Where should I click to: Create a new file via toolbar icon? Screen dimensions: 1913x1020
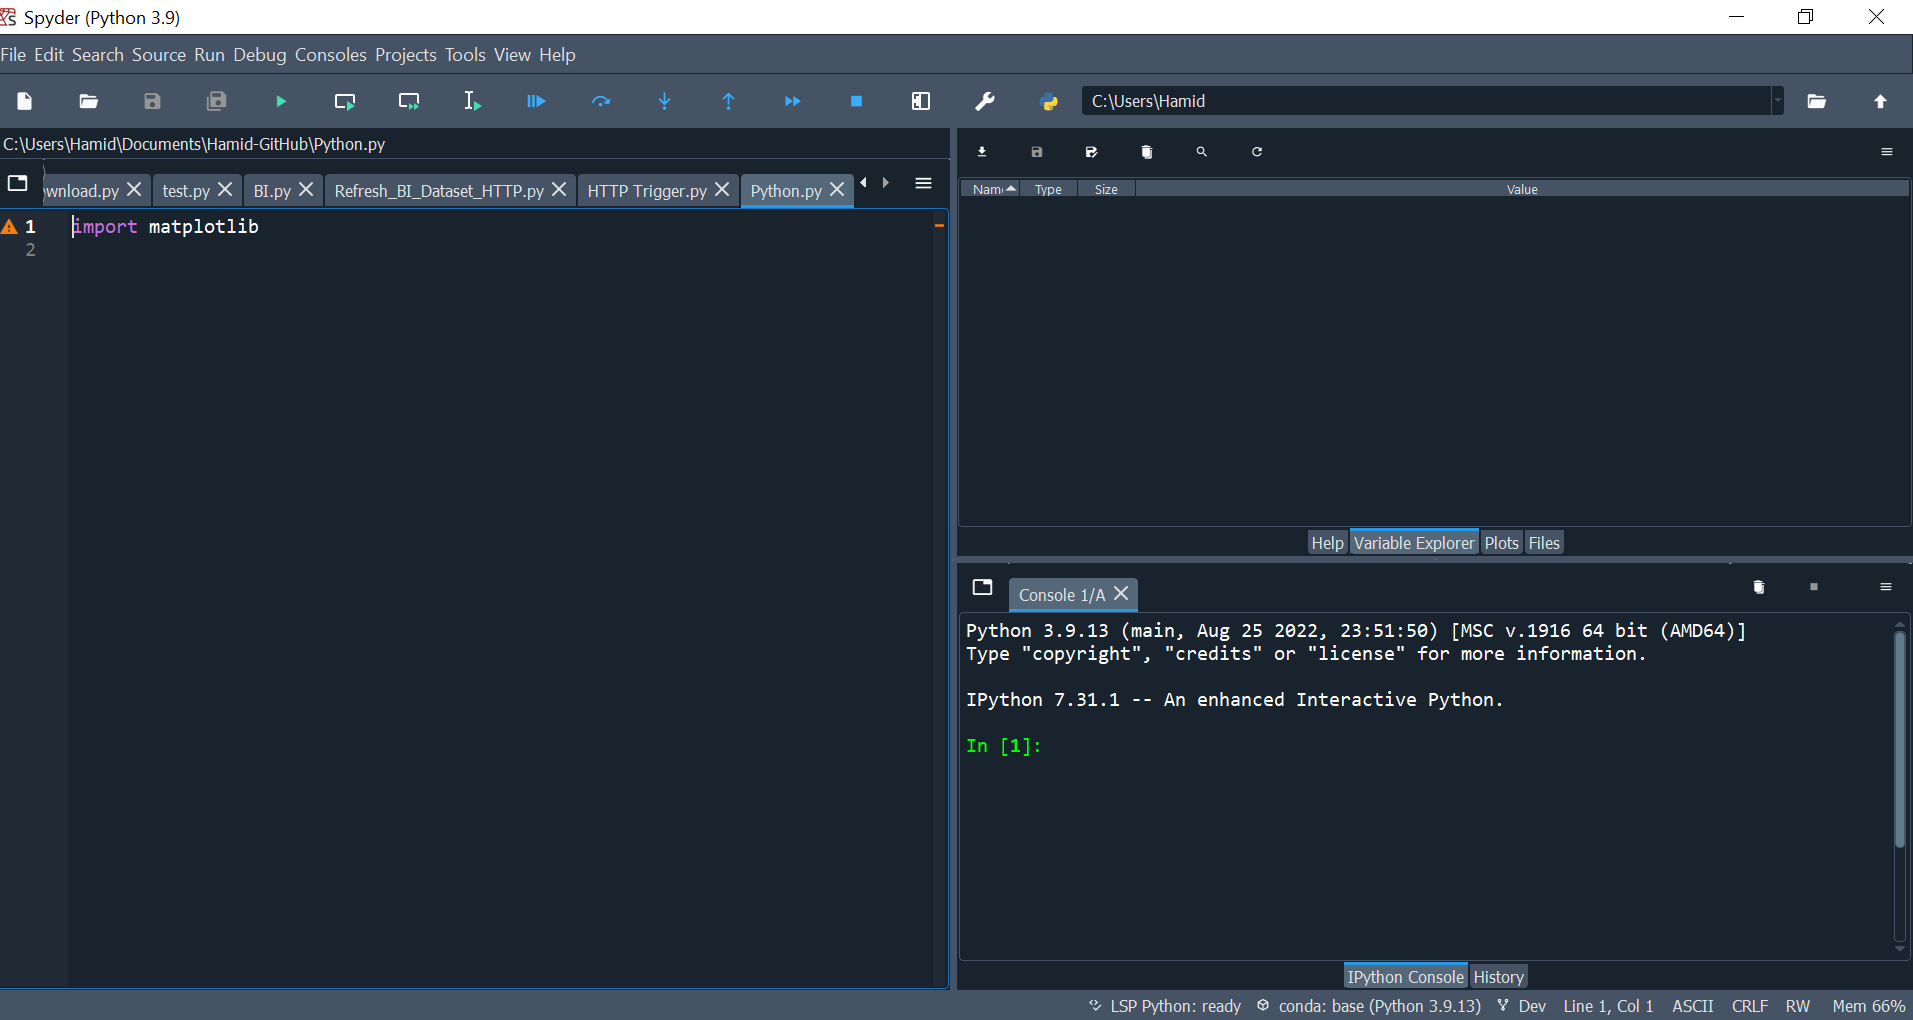click(x=25, y=101)
